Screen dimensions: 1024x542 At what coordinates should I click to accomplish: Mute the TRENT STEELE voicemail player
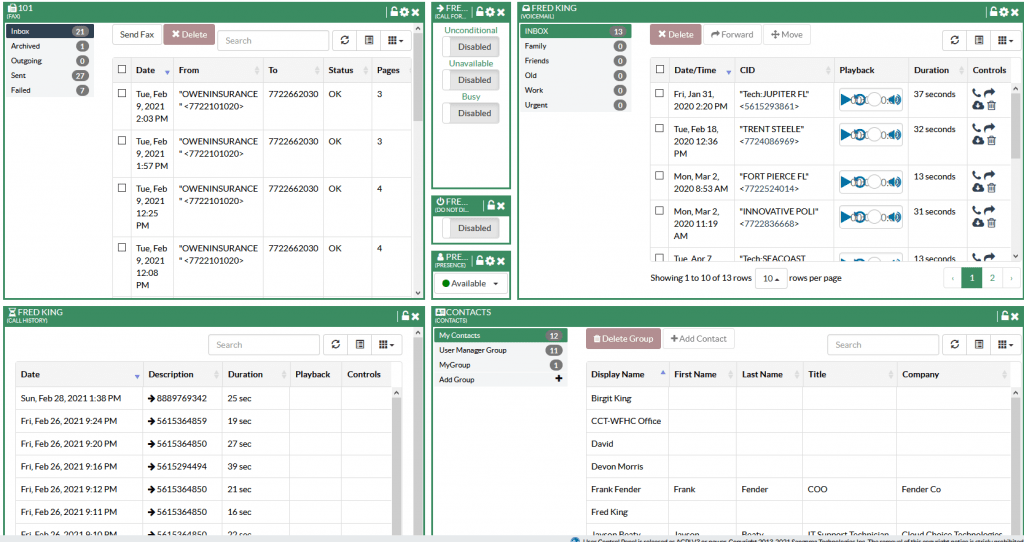click(895, 135)
